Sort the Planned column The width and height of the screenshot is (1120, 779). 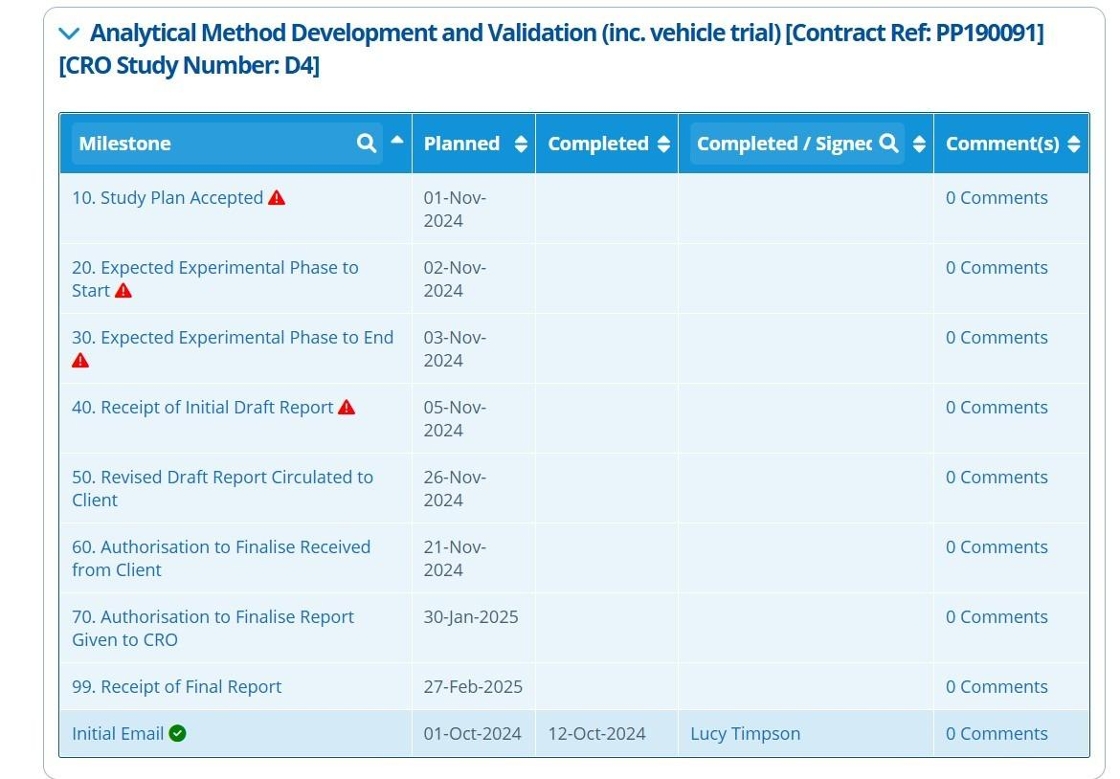(520, 144)
